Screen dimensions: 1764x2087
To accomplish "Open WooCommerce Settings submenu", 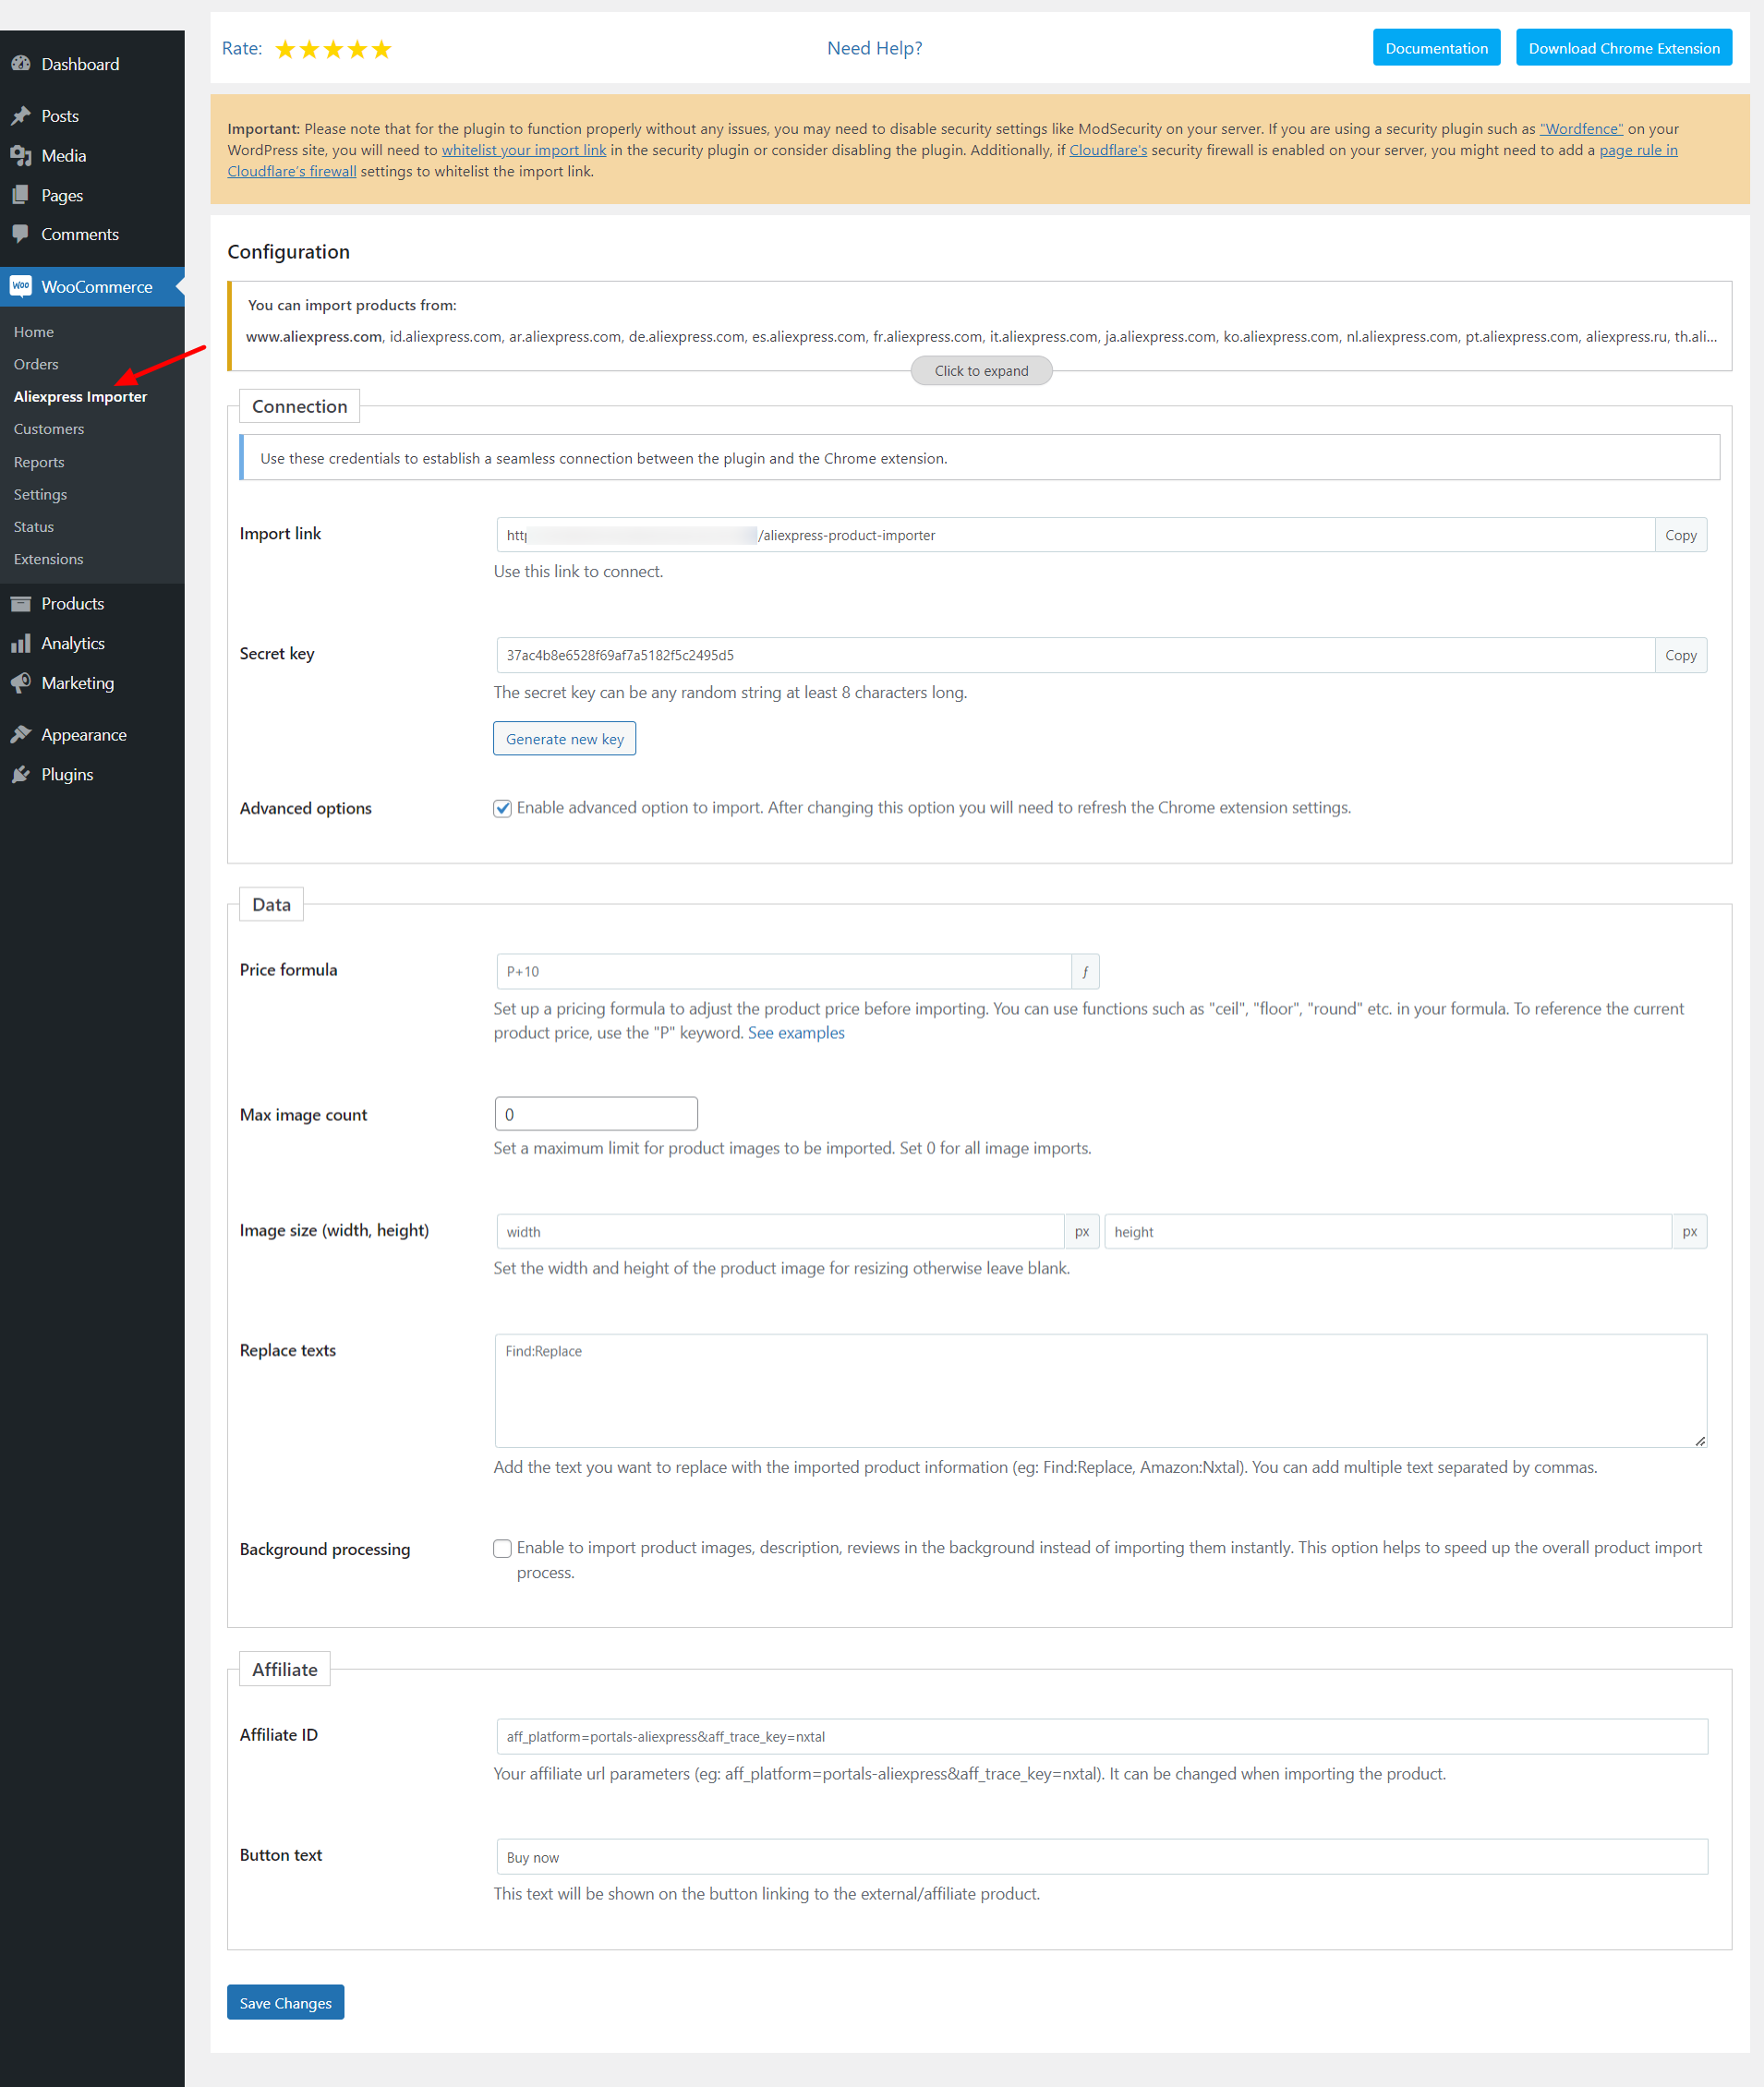I will 40,494.
